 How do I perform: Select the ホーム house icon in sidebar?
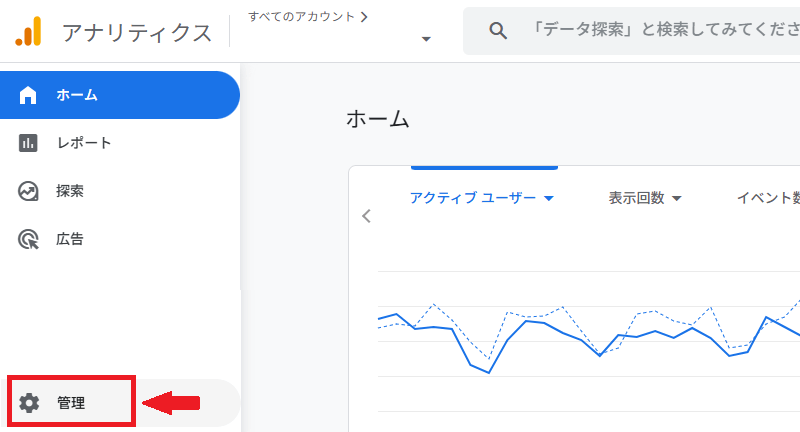point(28,95)
